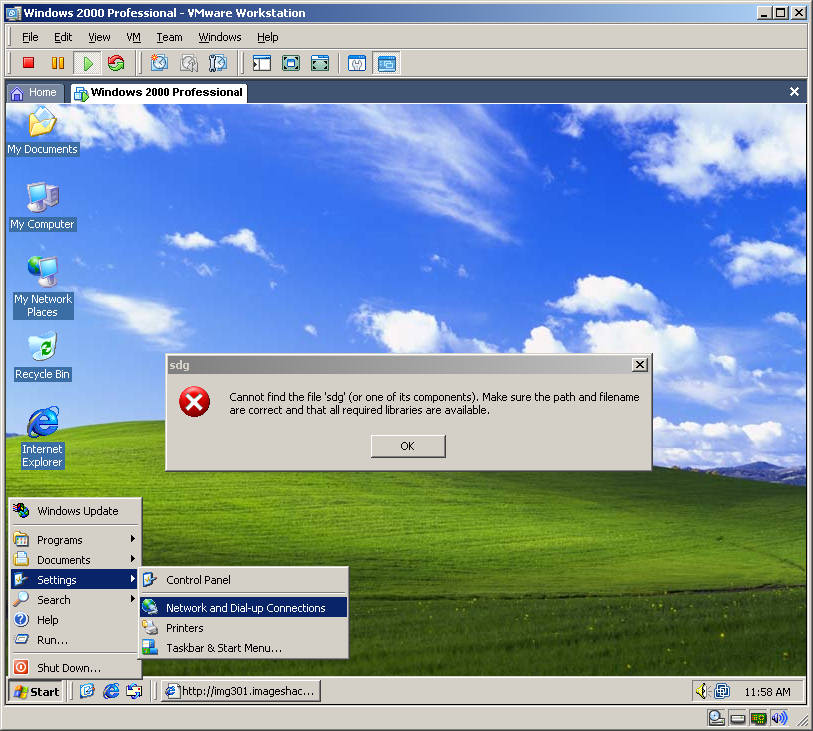Viewport: 813px width, 731px height.
Task: Click the VMware status bar sound icon
Action: pos(779,718)
